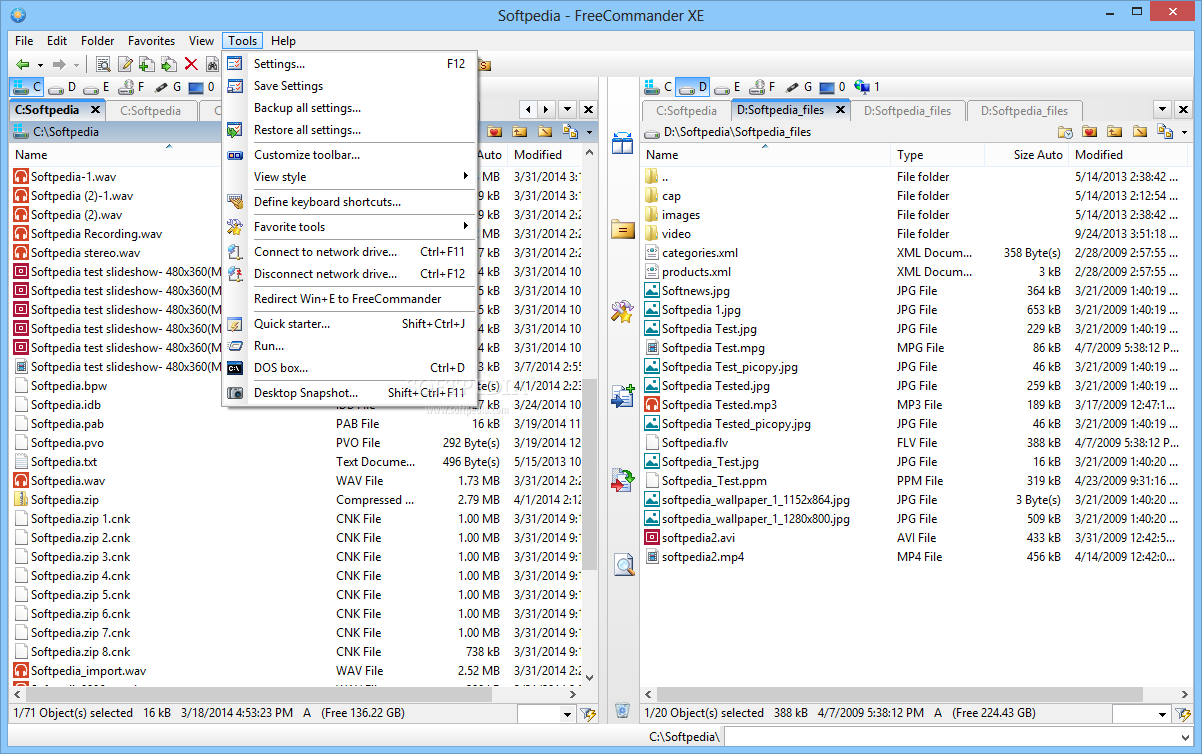This screenshot has height=754, width=1202.
Task: Choose Save Settings menu item
Action: (x=347, y=86)
